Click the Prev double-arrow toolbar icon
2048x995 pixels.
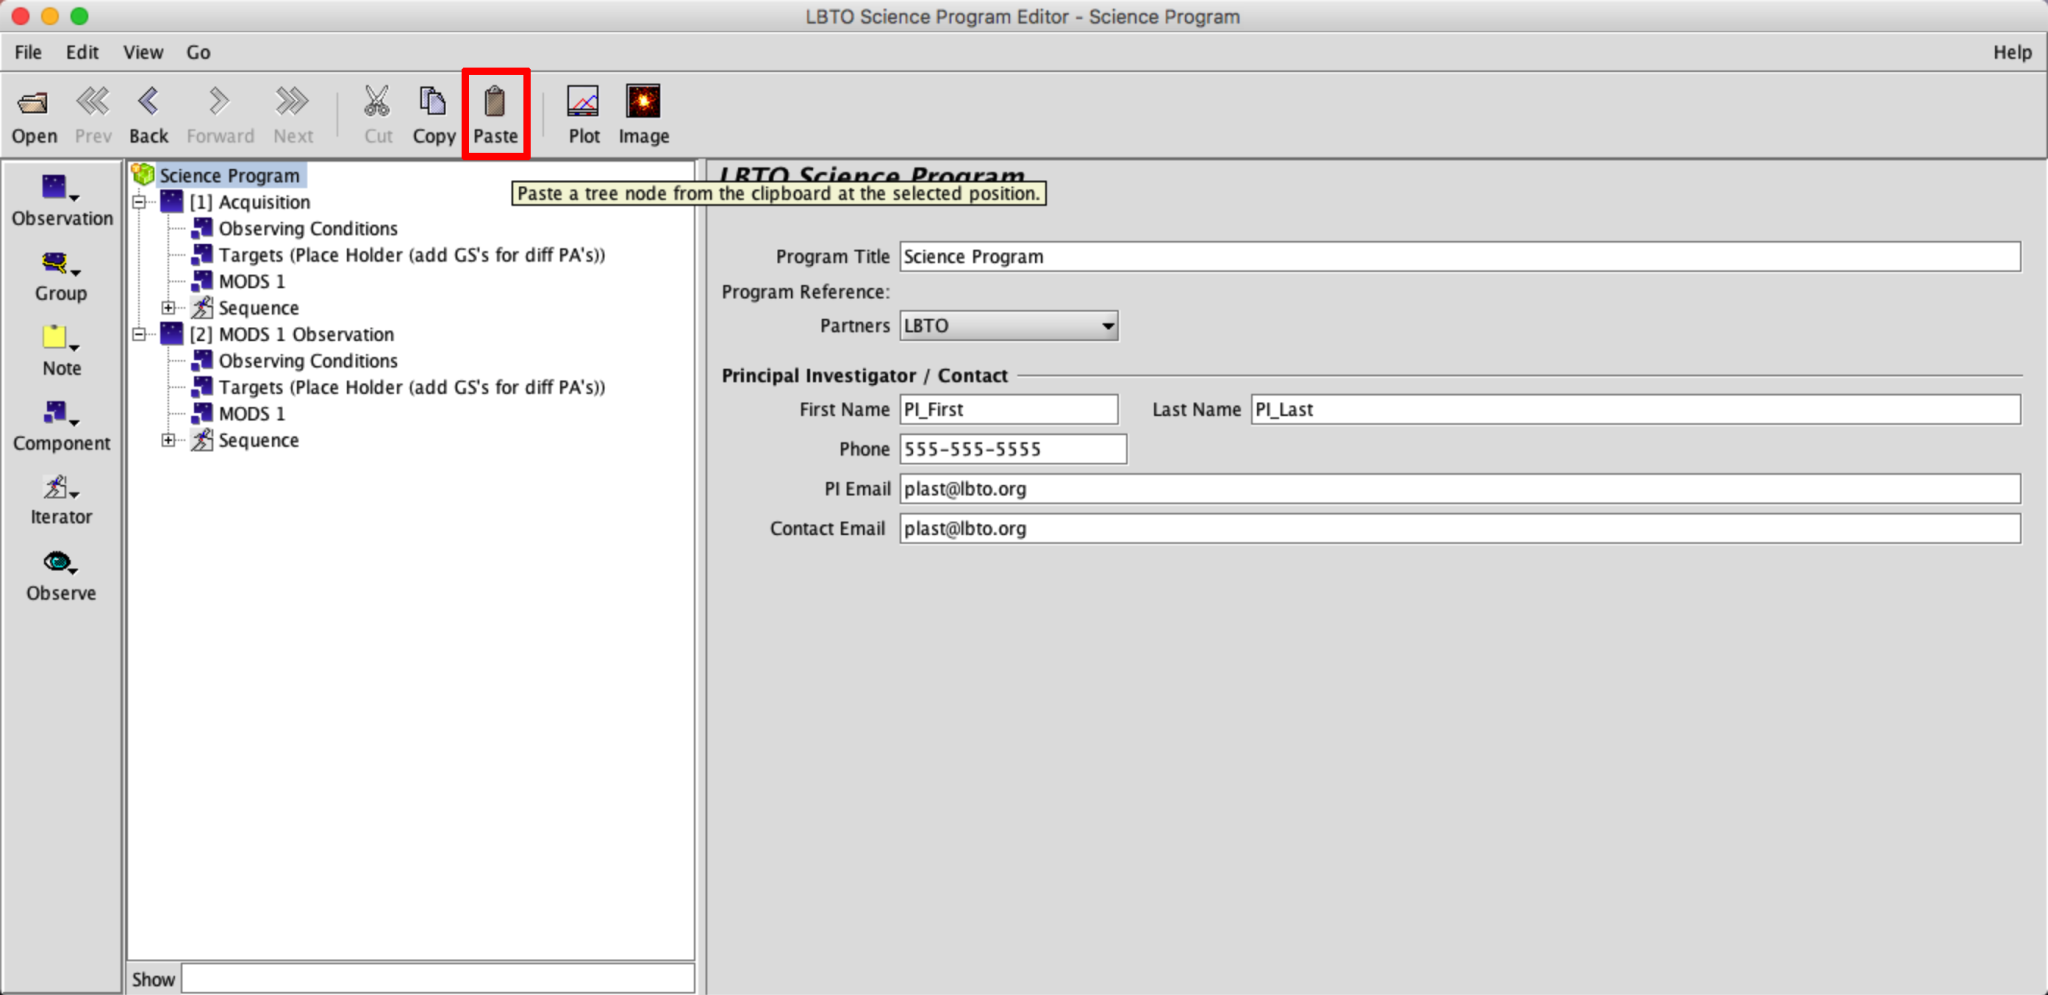93,116
